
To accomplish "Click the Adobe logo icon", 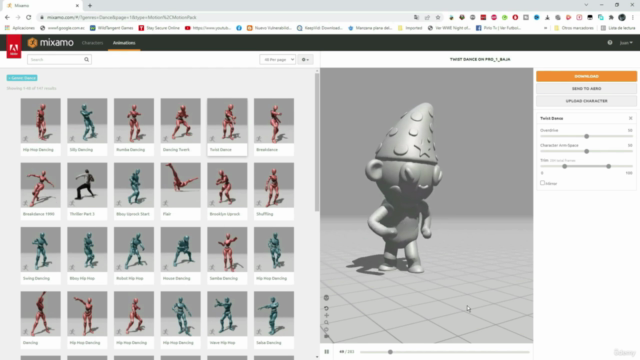I will (x=14, y=47).
